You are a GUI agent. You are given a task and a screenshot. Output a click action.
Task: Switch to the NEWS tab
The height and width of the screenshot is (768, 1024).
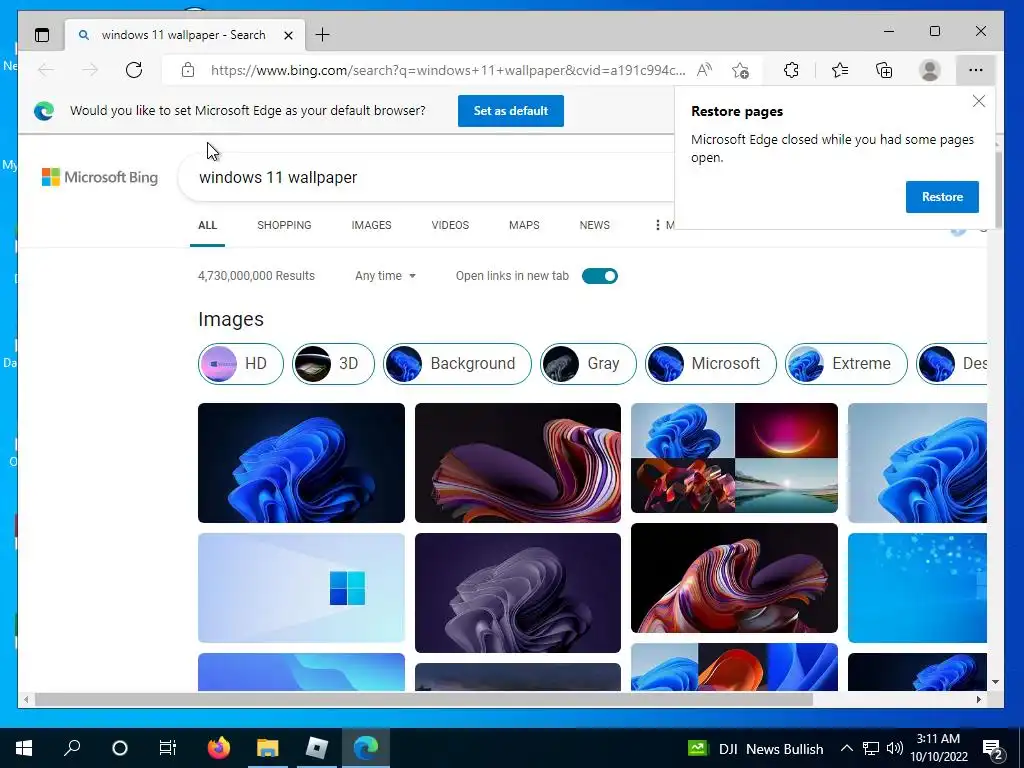pos(594,225)
